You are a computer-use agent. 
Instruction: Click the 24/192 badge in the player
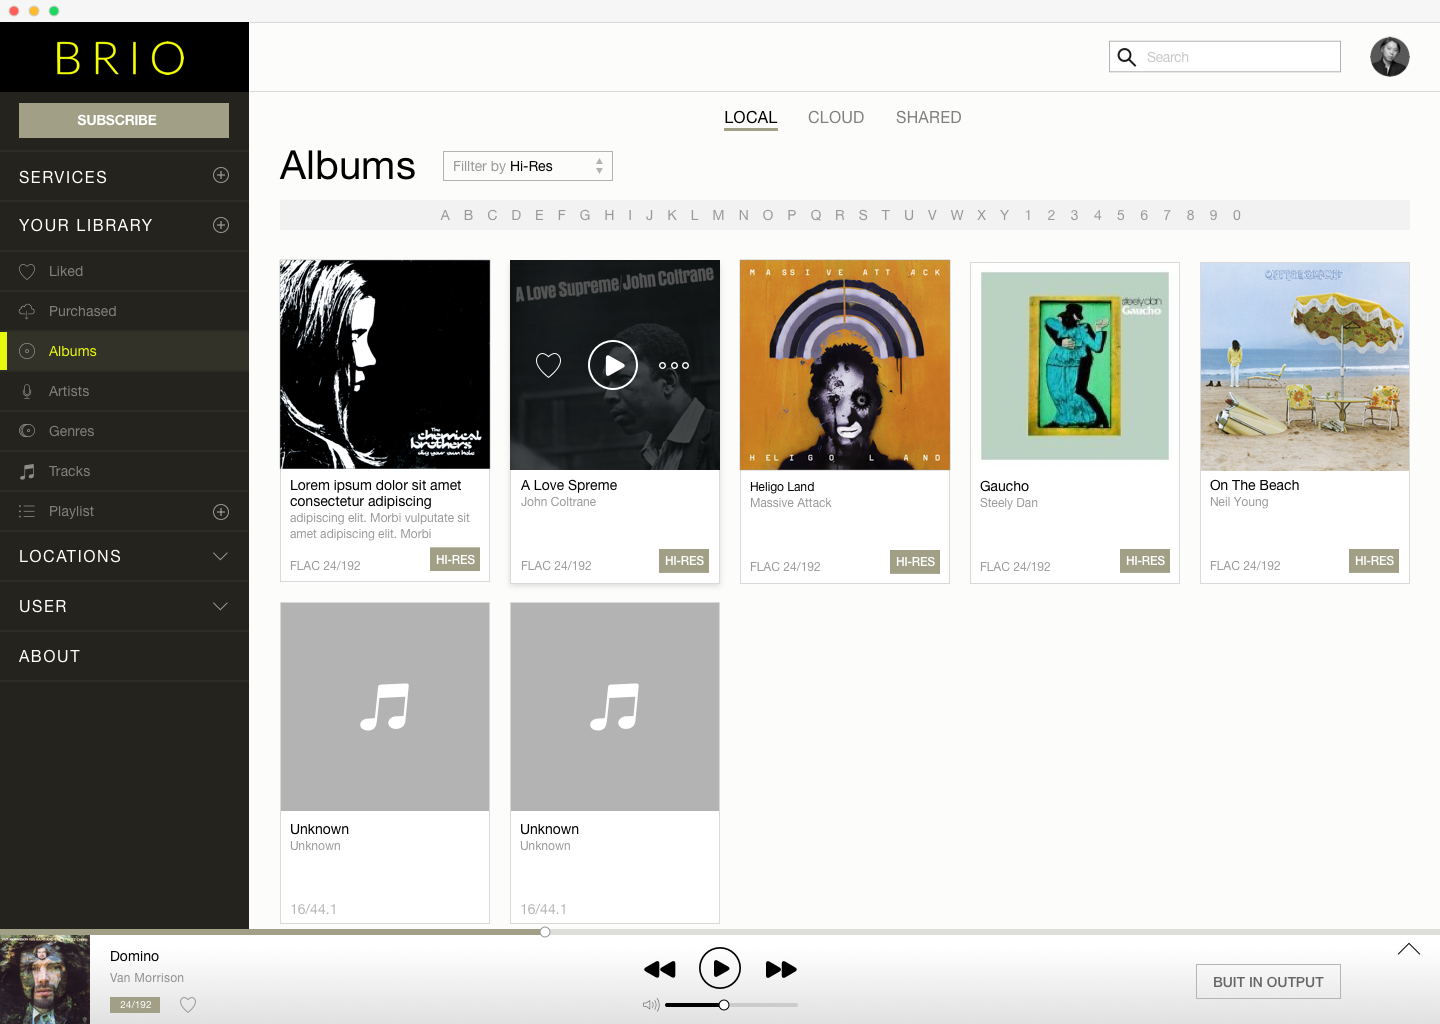tap(135, 1005)
